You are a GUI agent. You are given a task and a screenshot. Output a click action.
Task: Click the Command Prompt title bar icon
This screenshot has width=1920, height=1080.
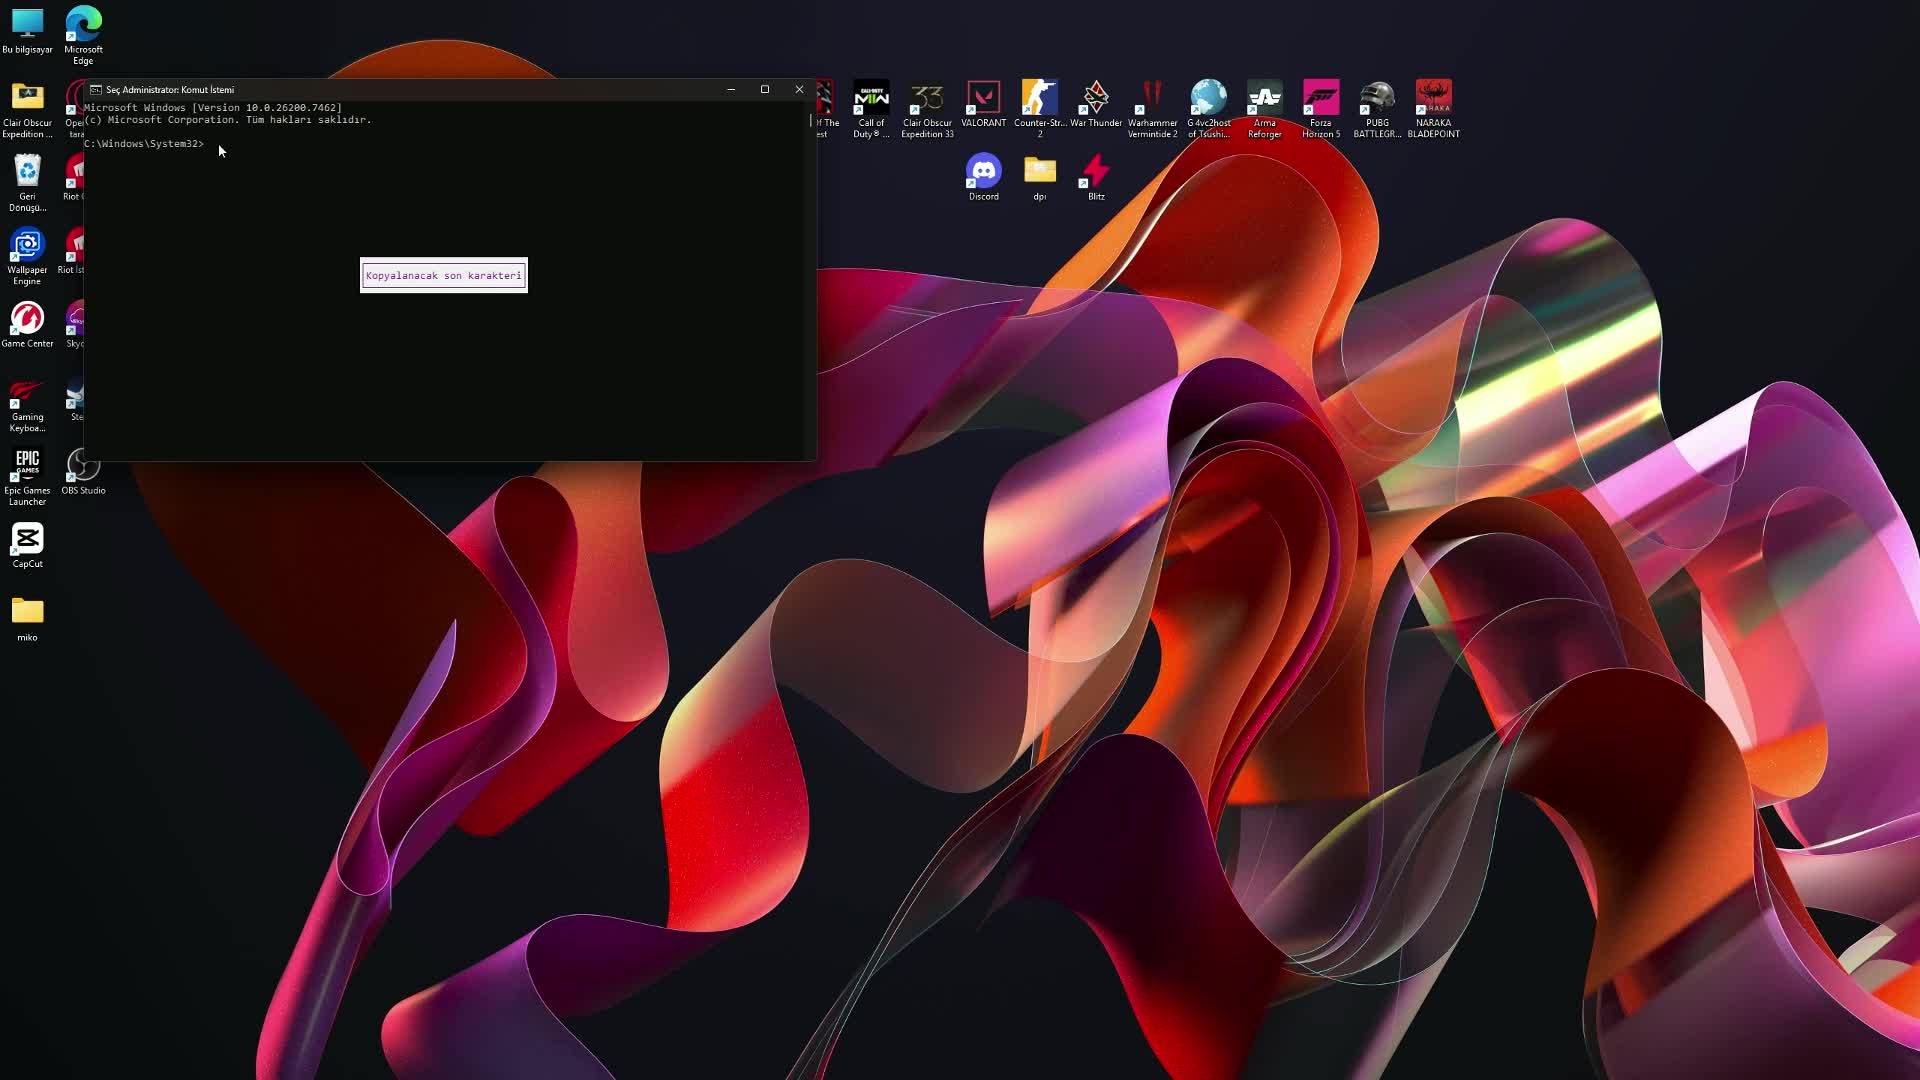click(96, 90)
